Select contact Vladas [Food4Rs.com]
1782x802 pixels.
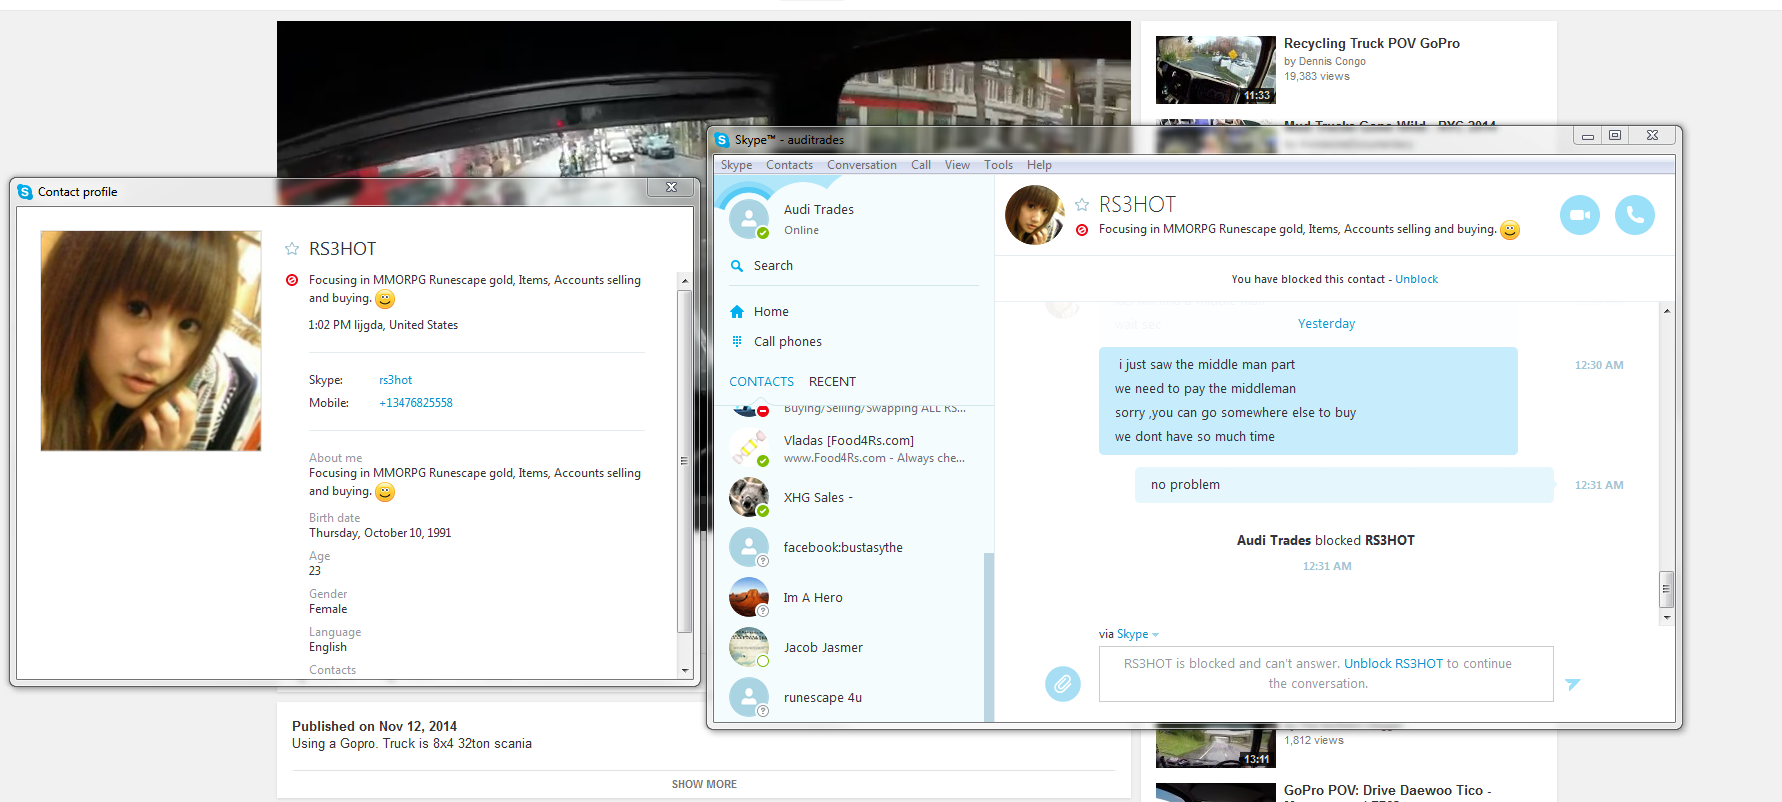pyautogui.click(x=851, y=448)
